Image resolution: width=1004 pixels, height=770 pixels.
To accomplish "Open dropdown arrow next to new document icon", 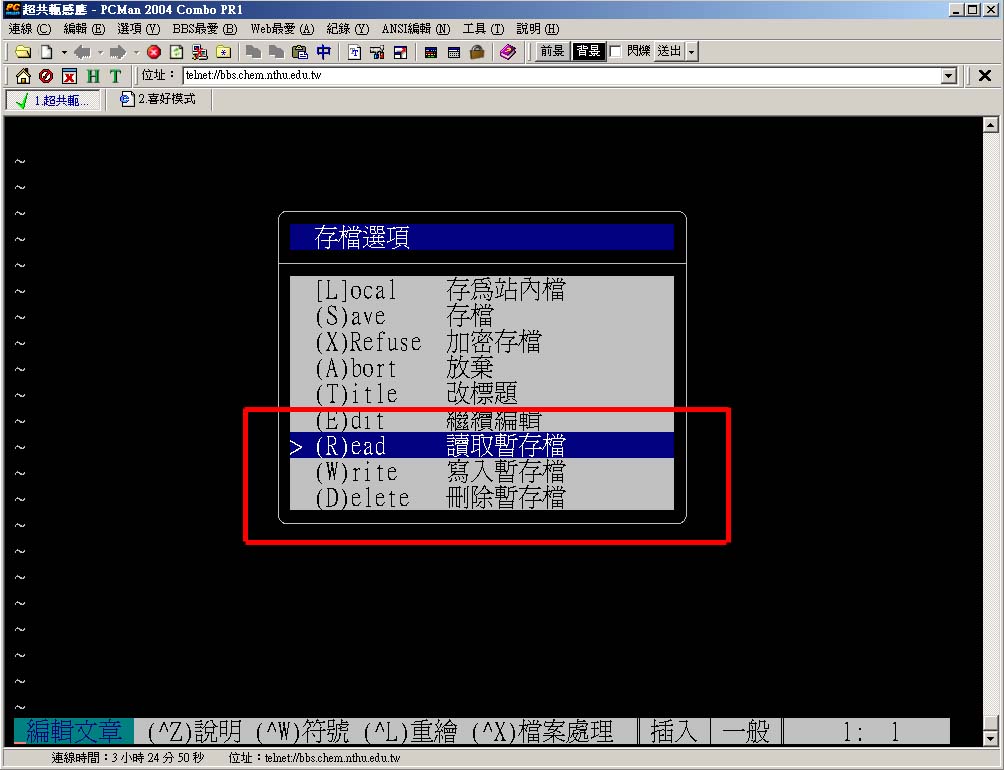I will [64, 52].
